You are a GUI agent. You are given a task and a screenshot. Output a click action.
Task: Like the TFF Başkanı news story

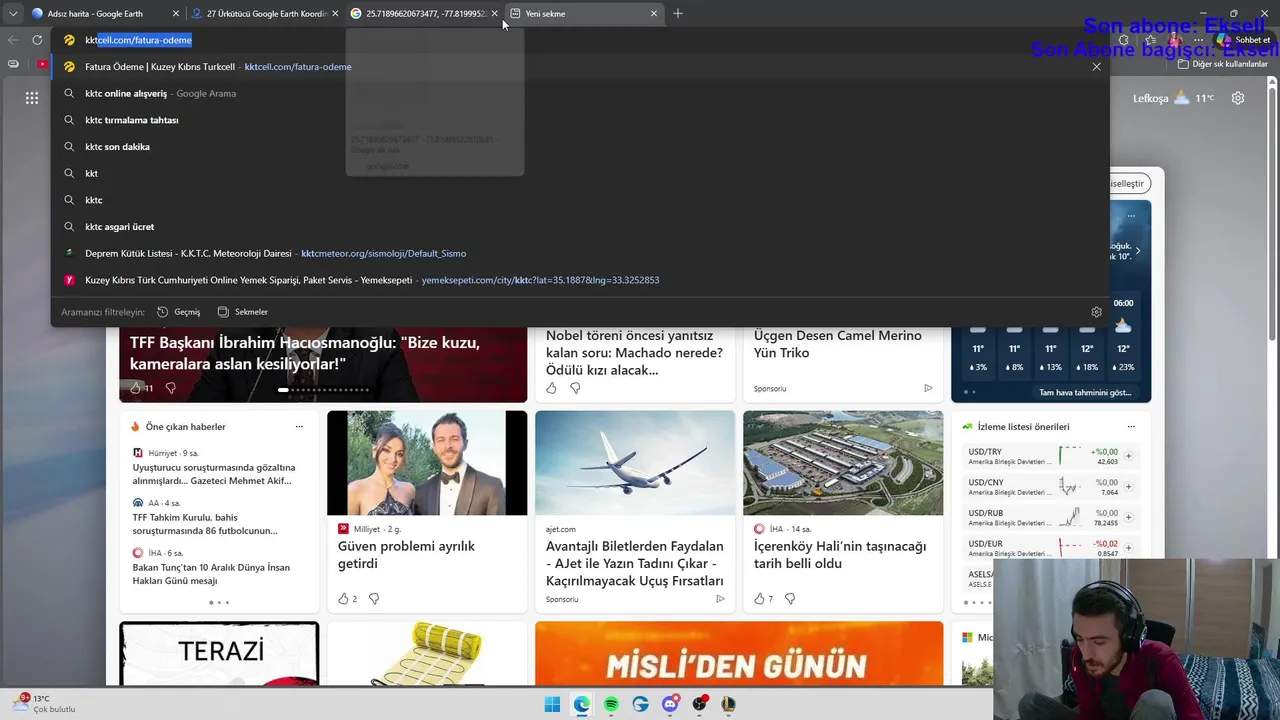(x=136, y=388)
